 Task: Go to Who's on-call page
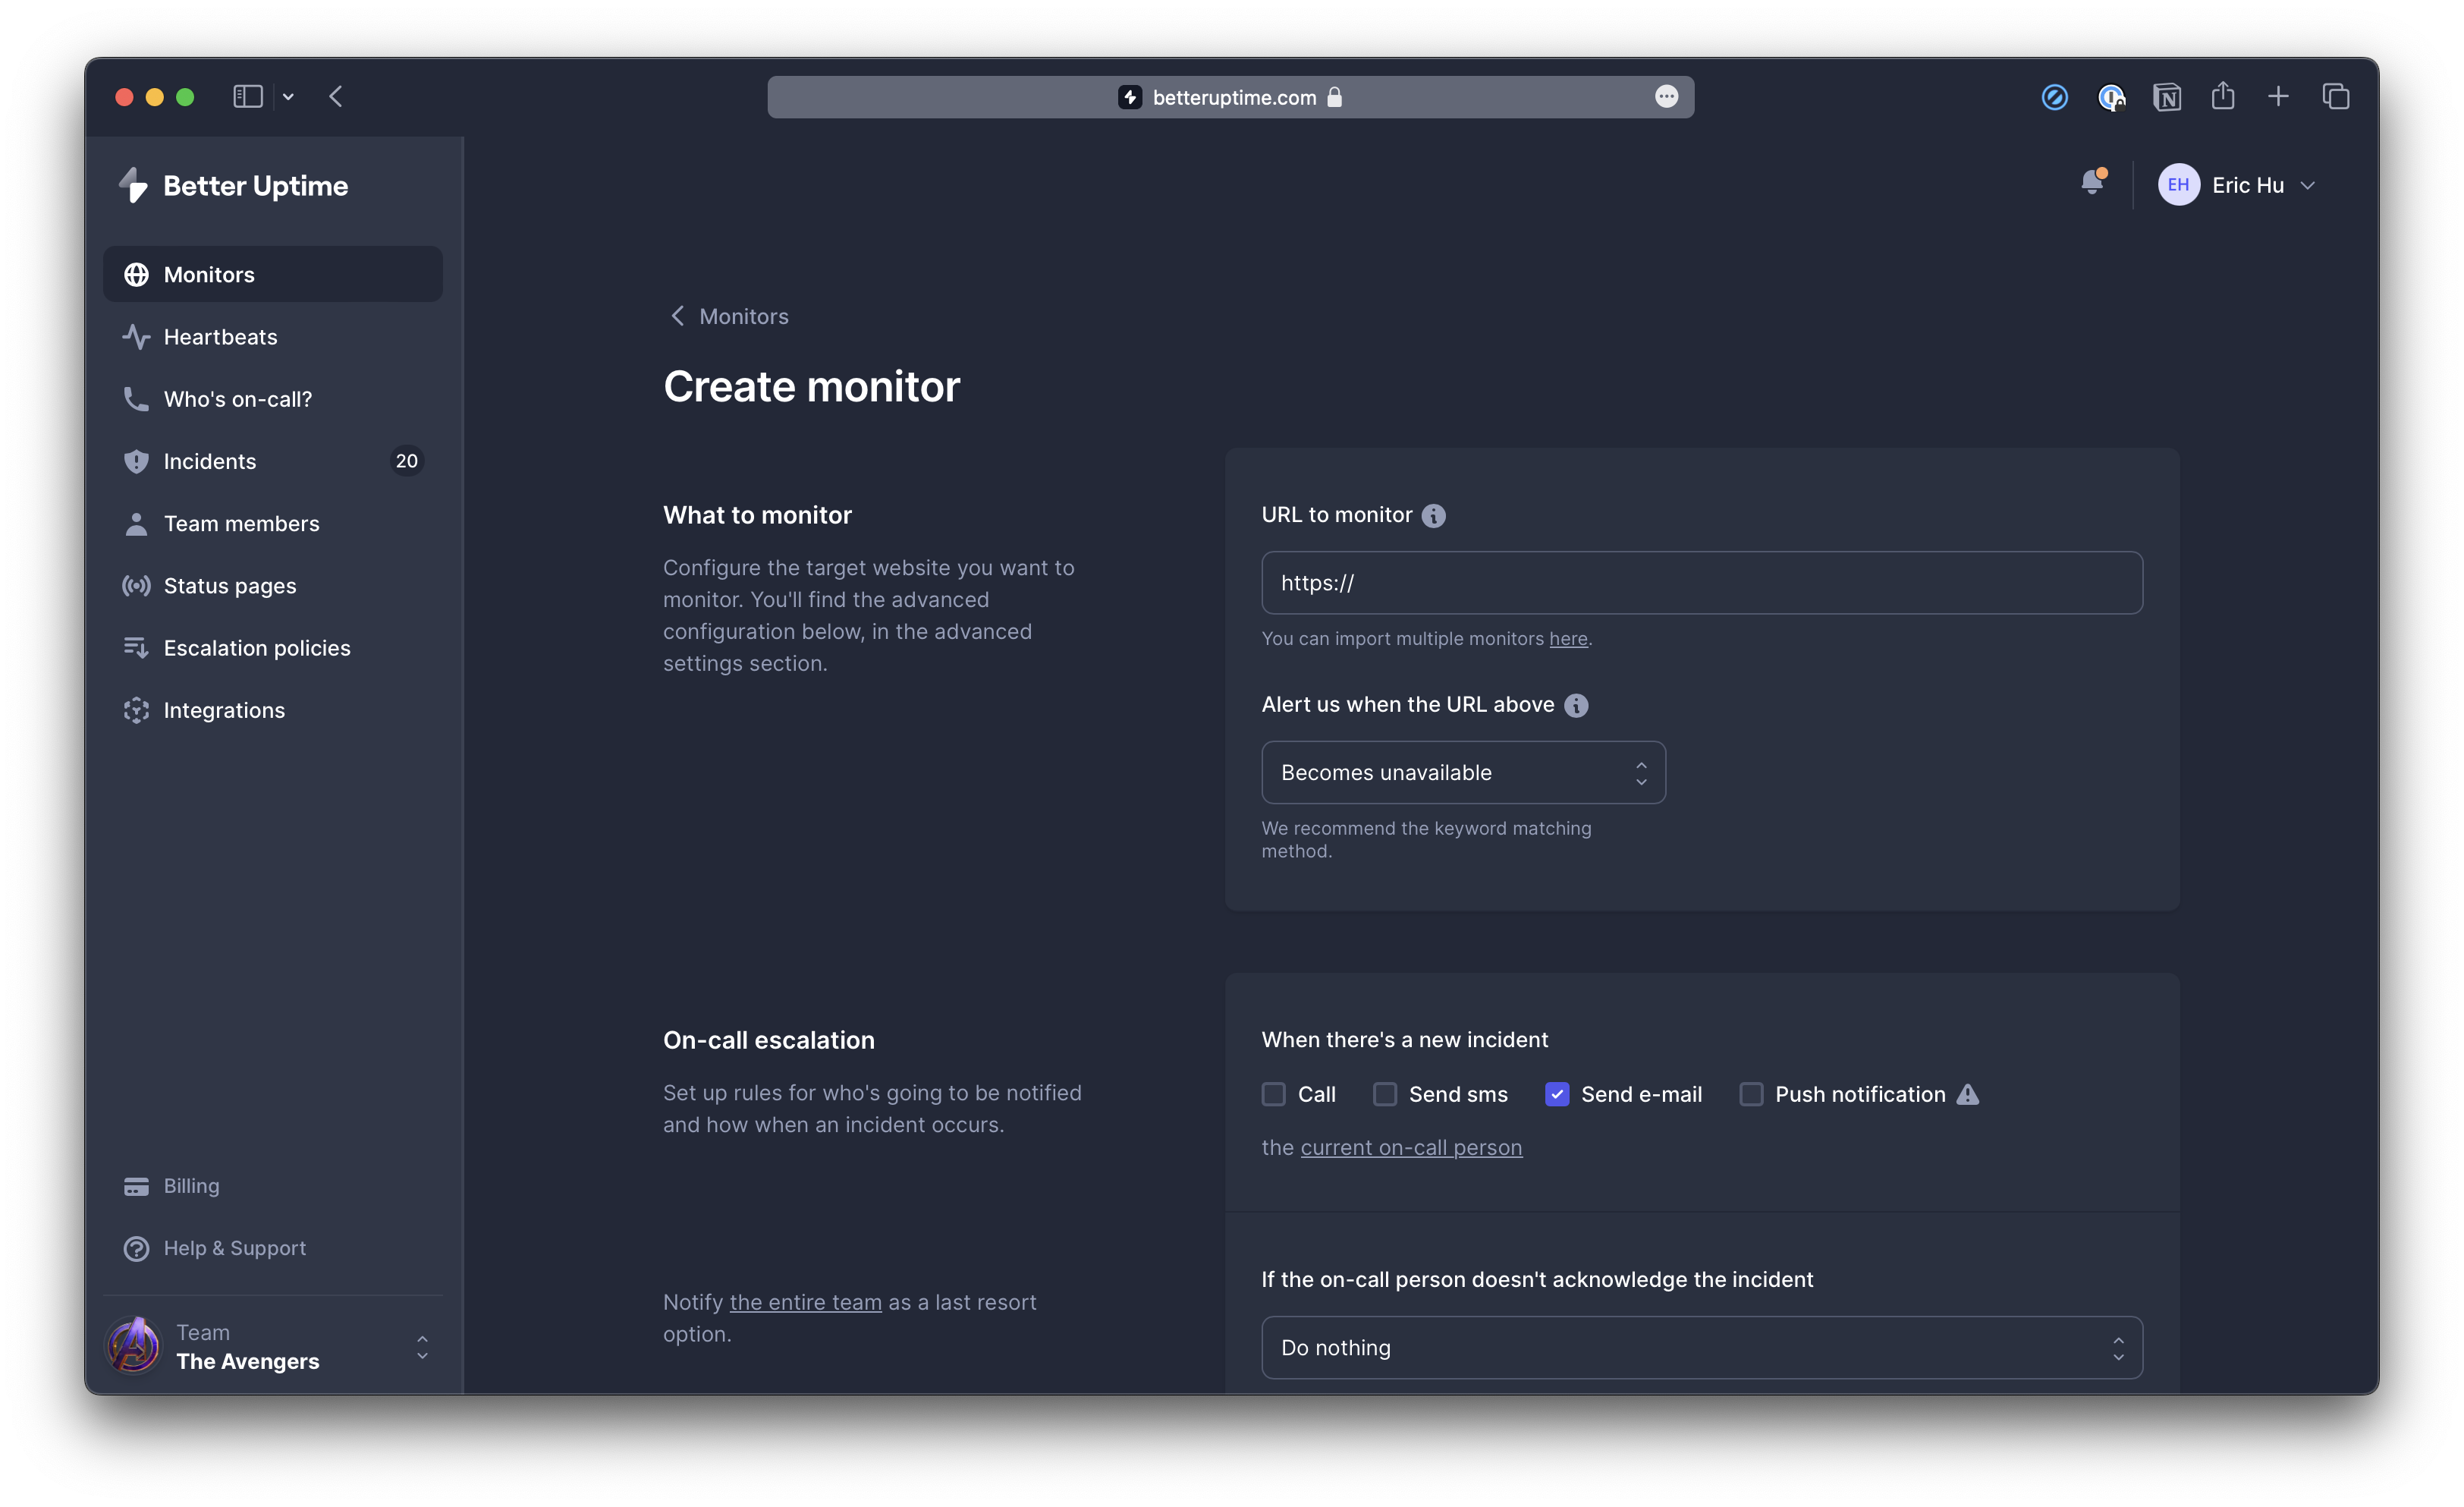[x=273, y=399]
